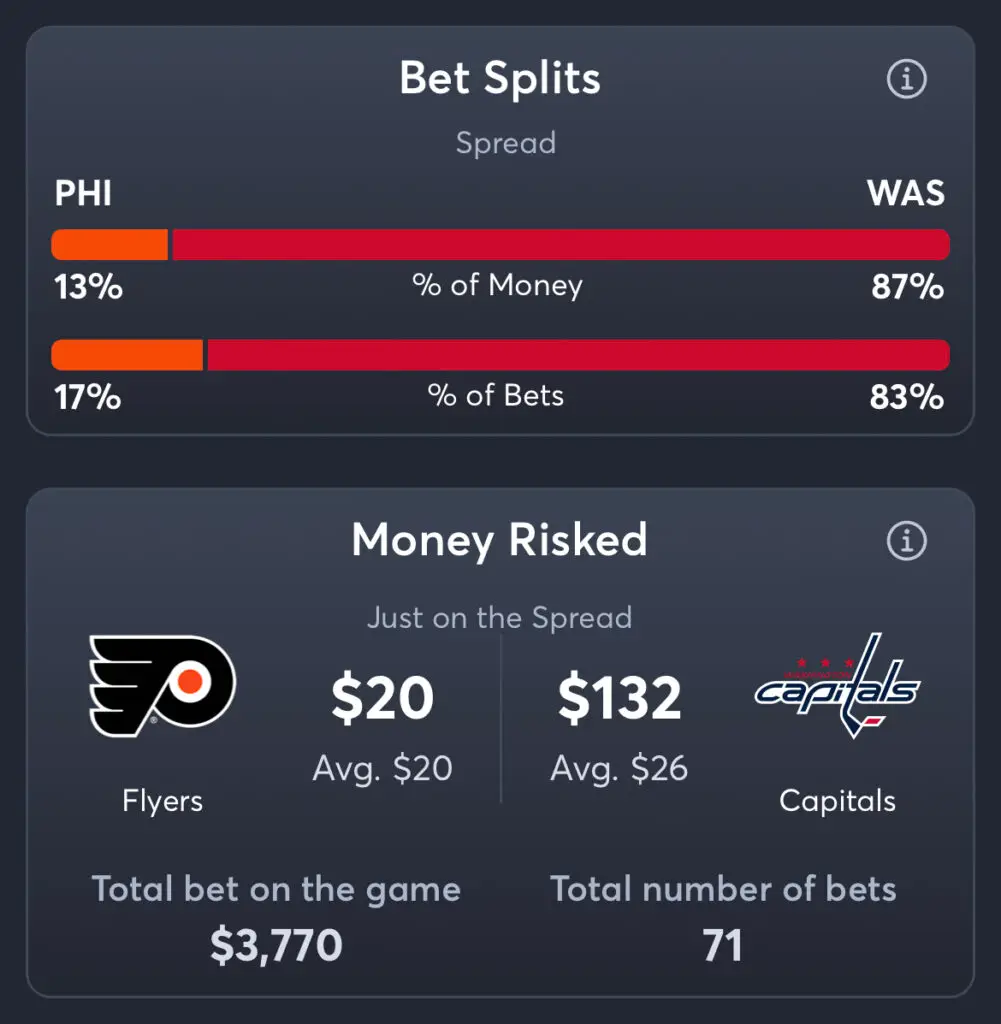Open the Bet Splits info icon
This screenshot has height=1024, width=1001.
click(x=906, y=79)
